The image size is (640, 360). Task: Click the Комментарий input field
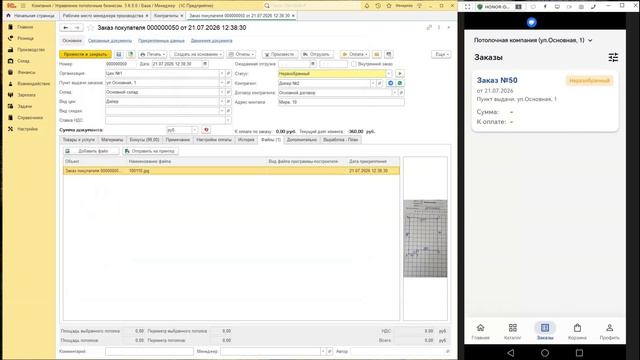point(149,351)
